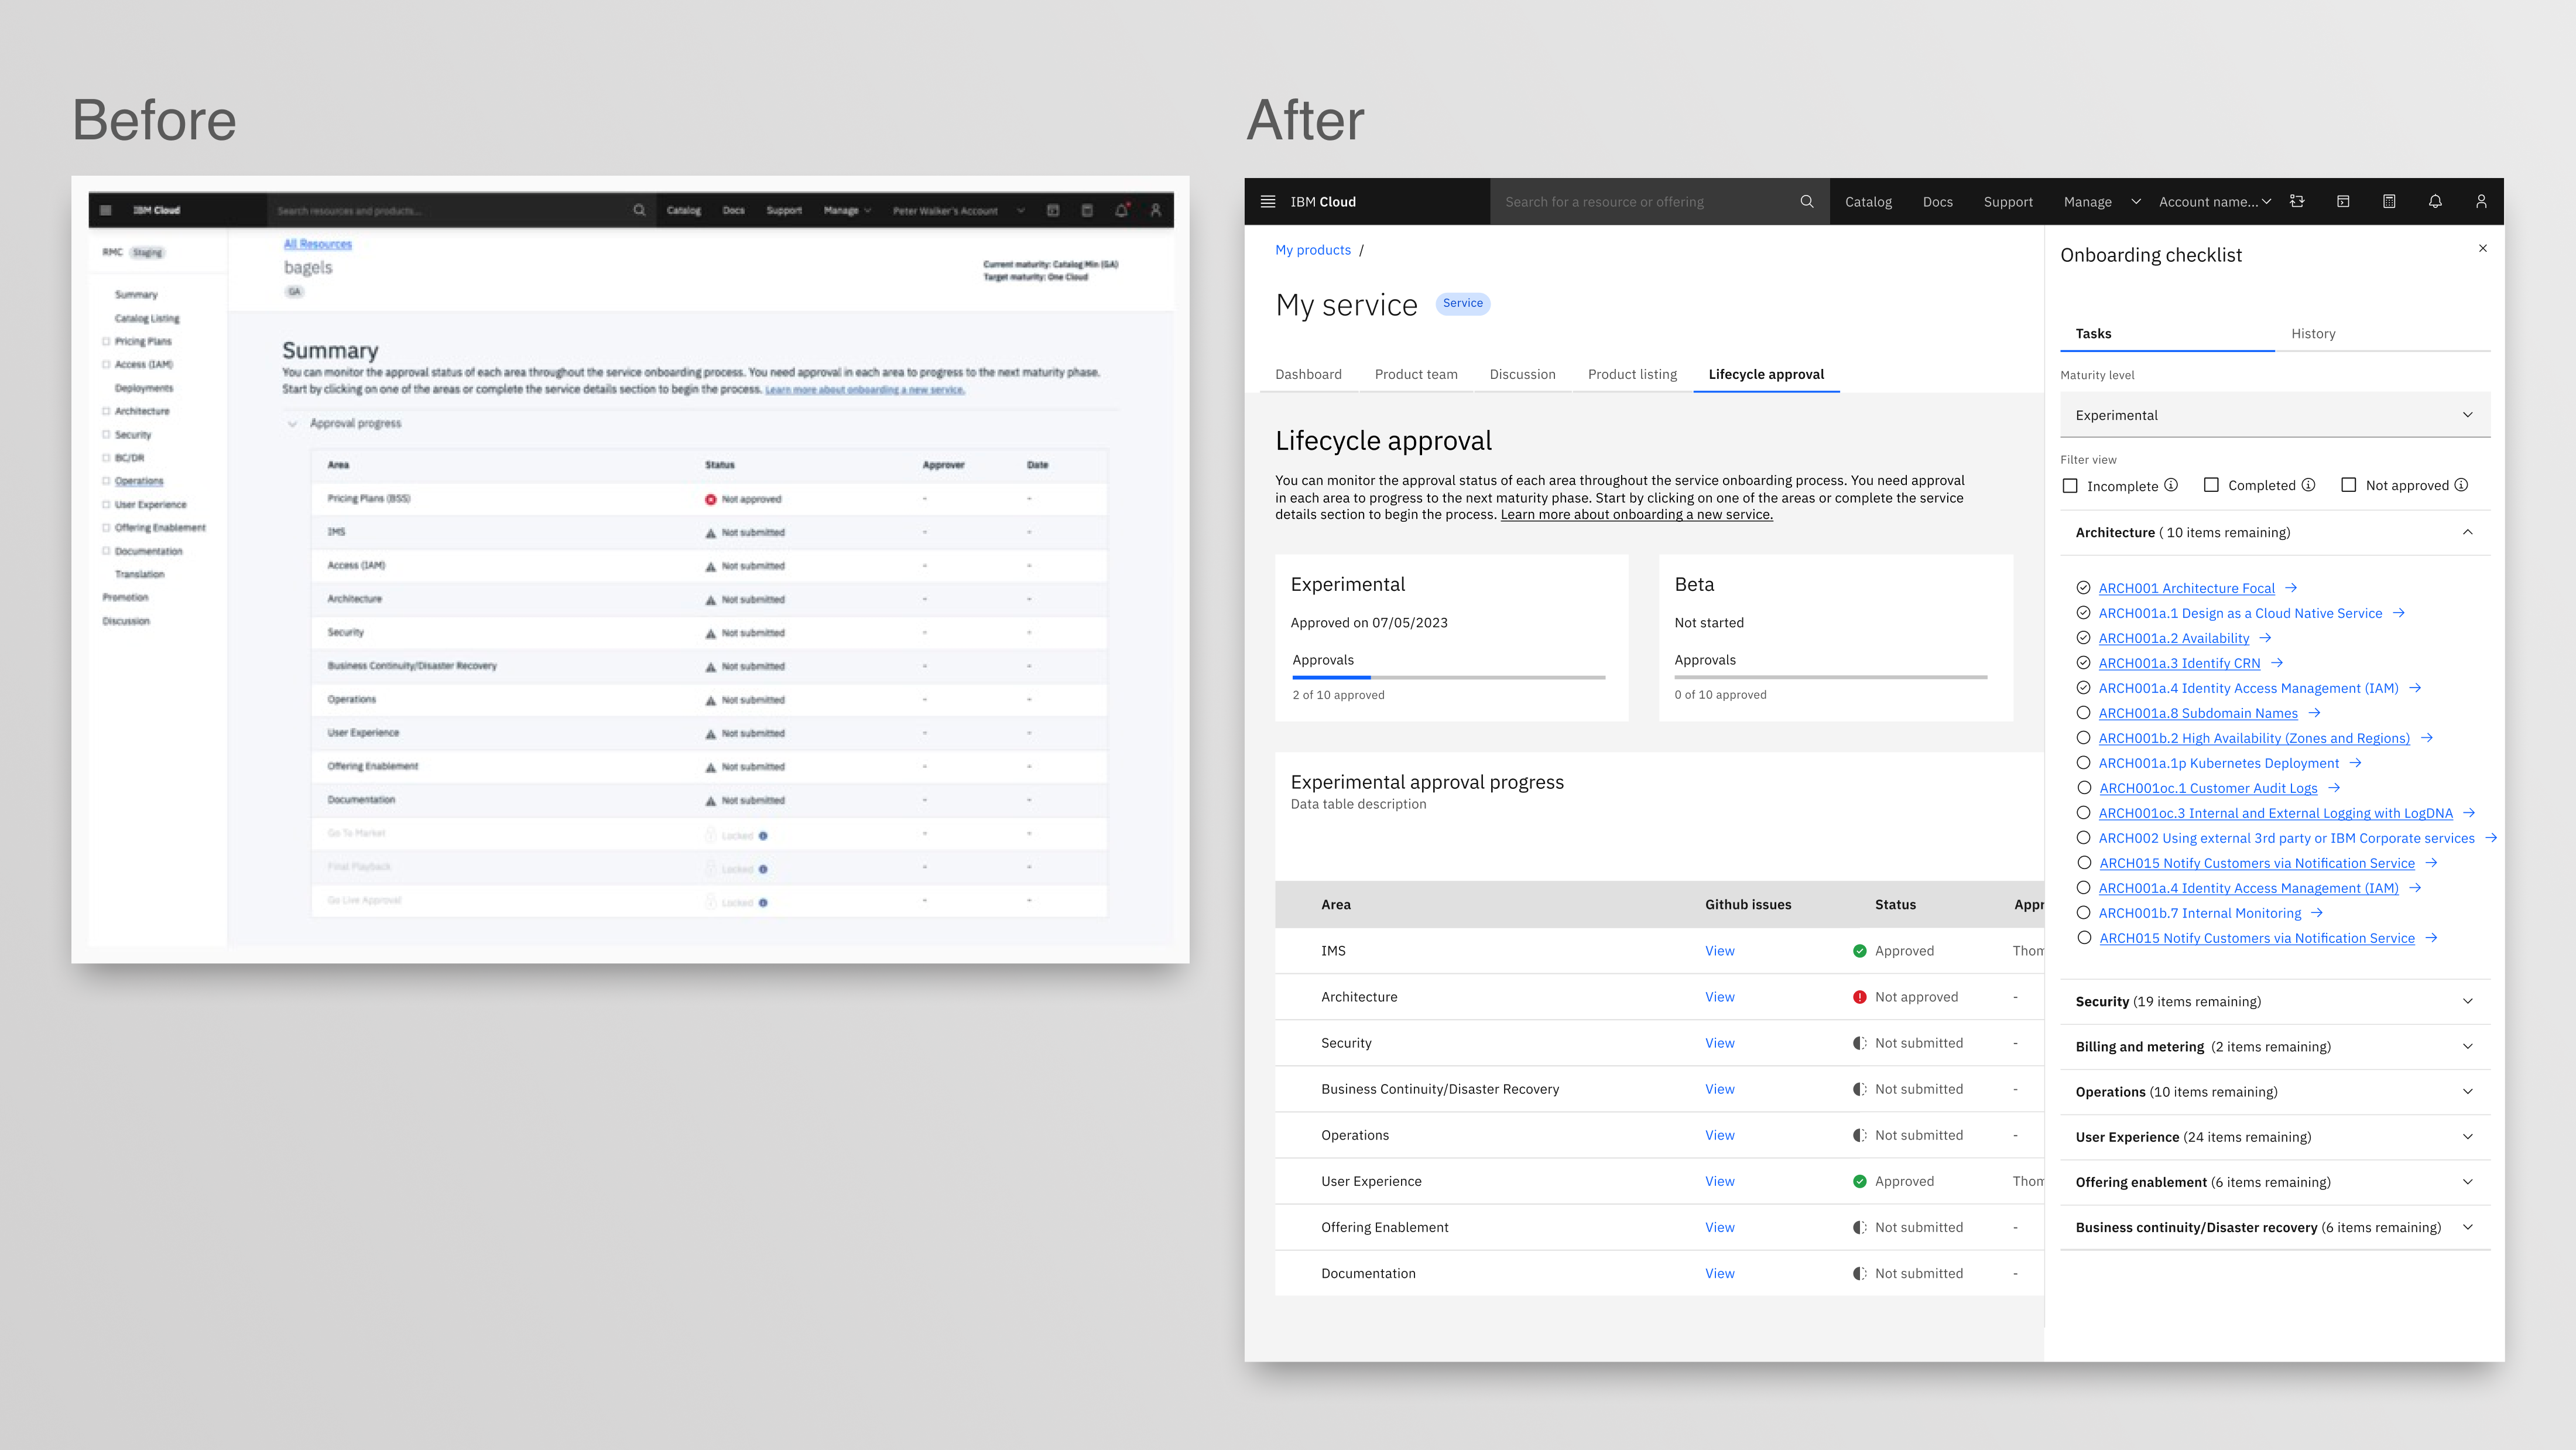Click arrow icon beside ARCH001 Architecture Focal
This screenshot has width=2576, height=1450.
pyautogui.click(x=2291, y=588)
